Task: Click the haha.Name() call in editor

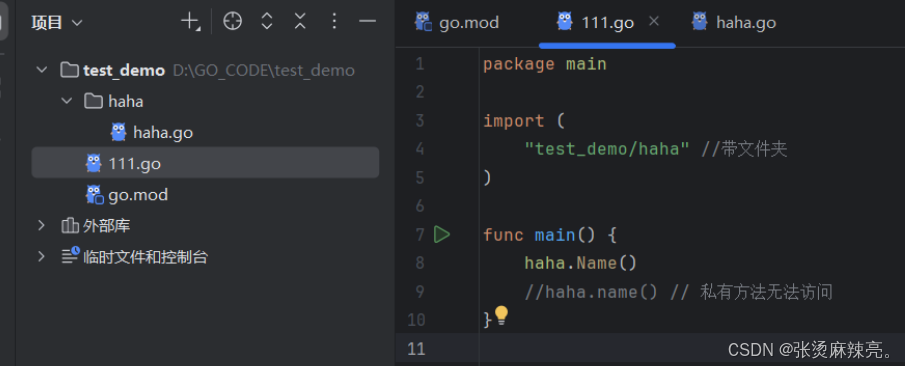Action: (580, 263)
